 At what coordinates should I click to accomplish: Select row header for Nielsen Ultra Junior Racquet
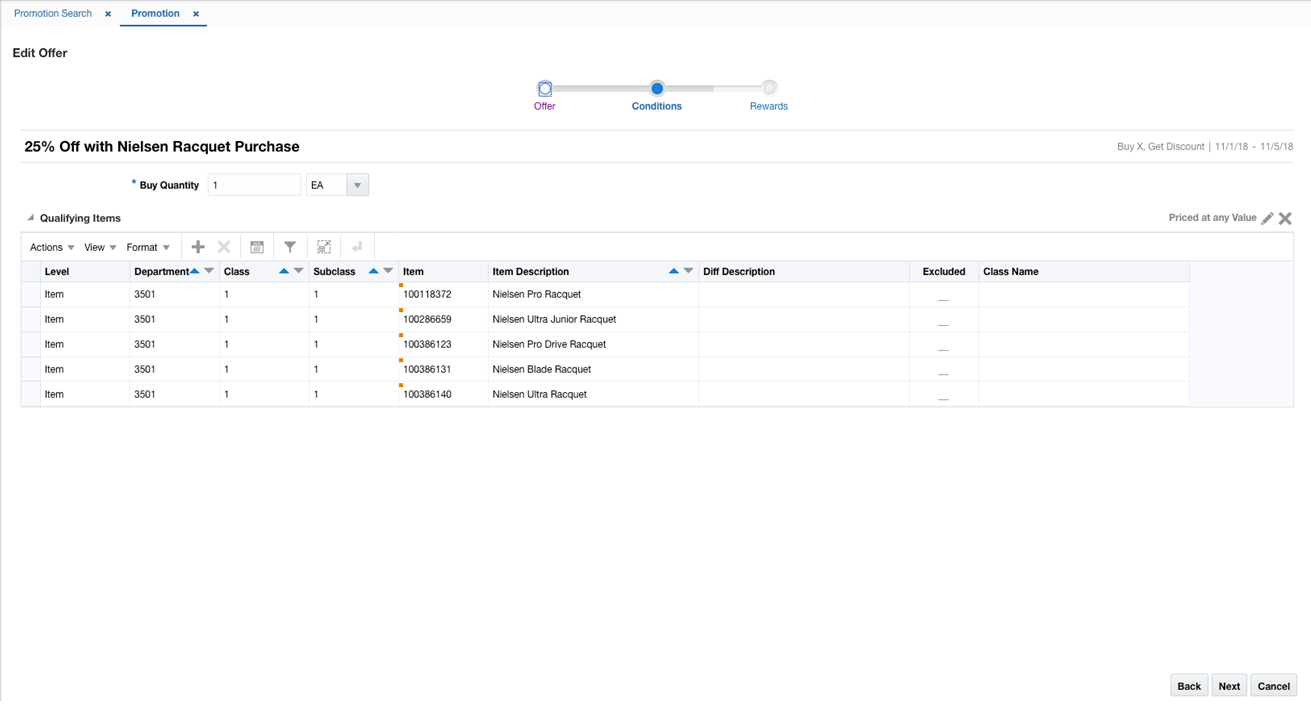click(30, 319)
